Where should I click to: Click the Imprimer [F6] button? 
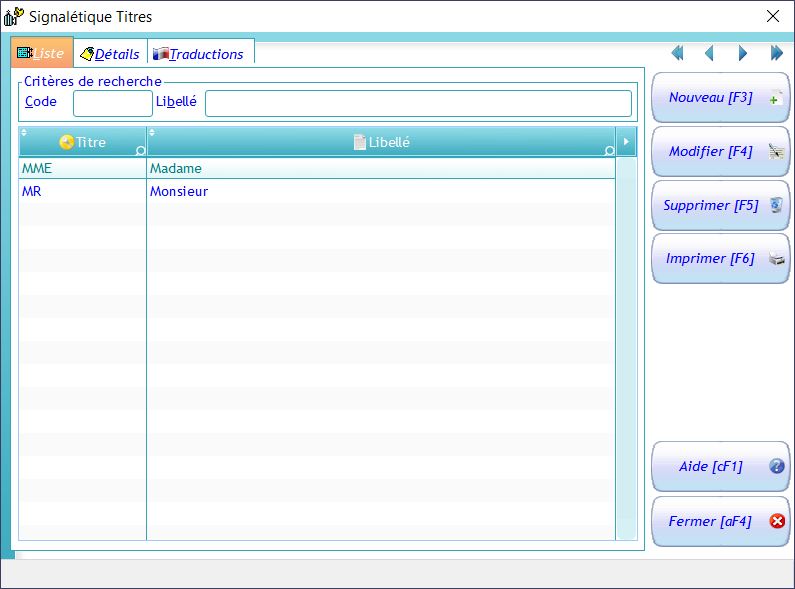pos(720,259)
